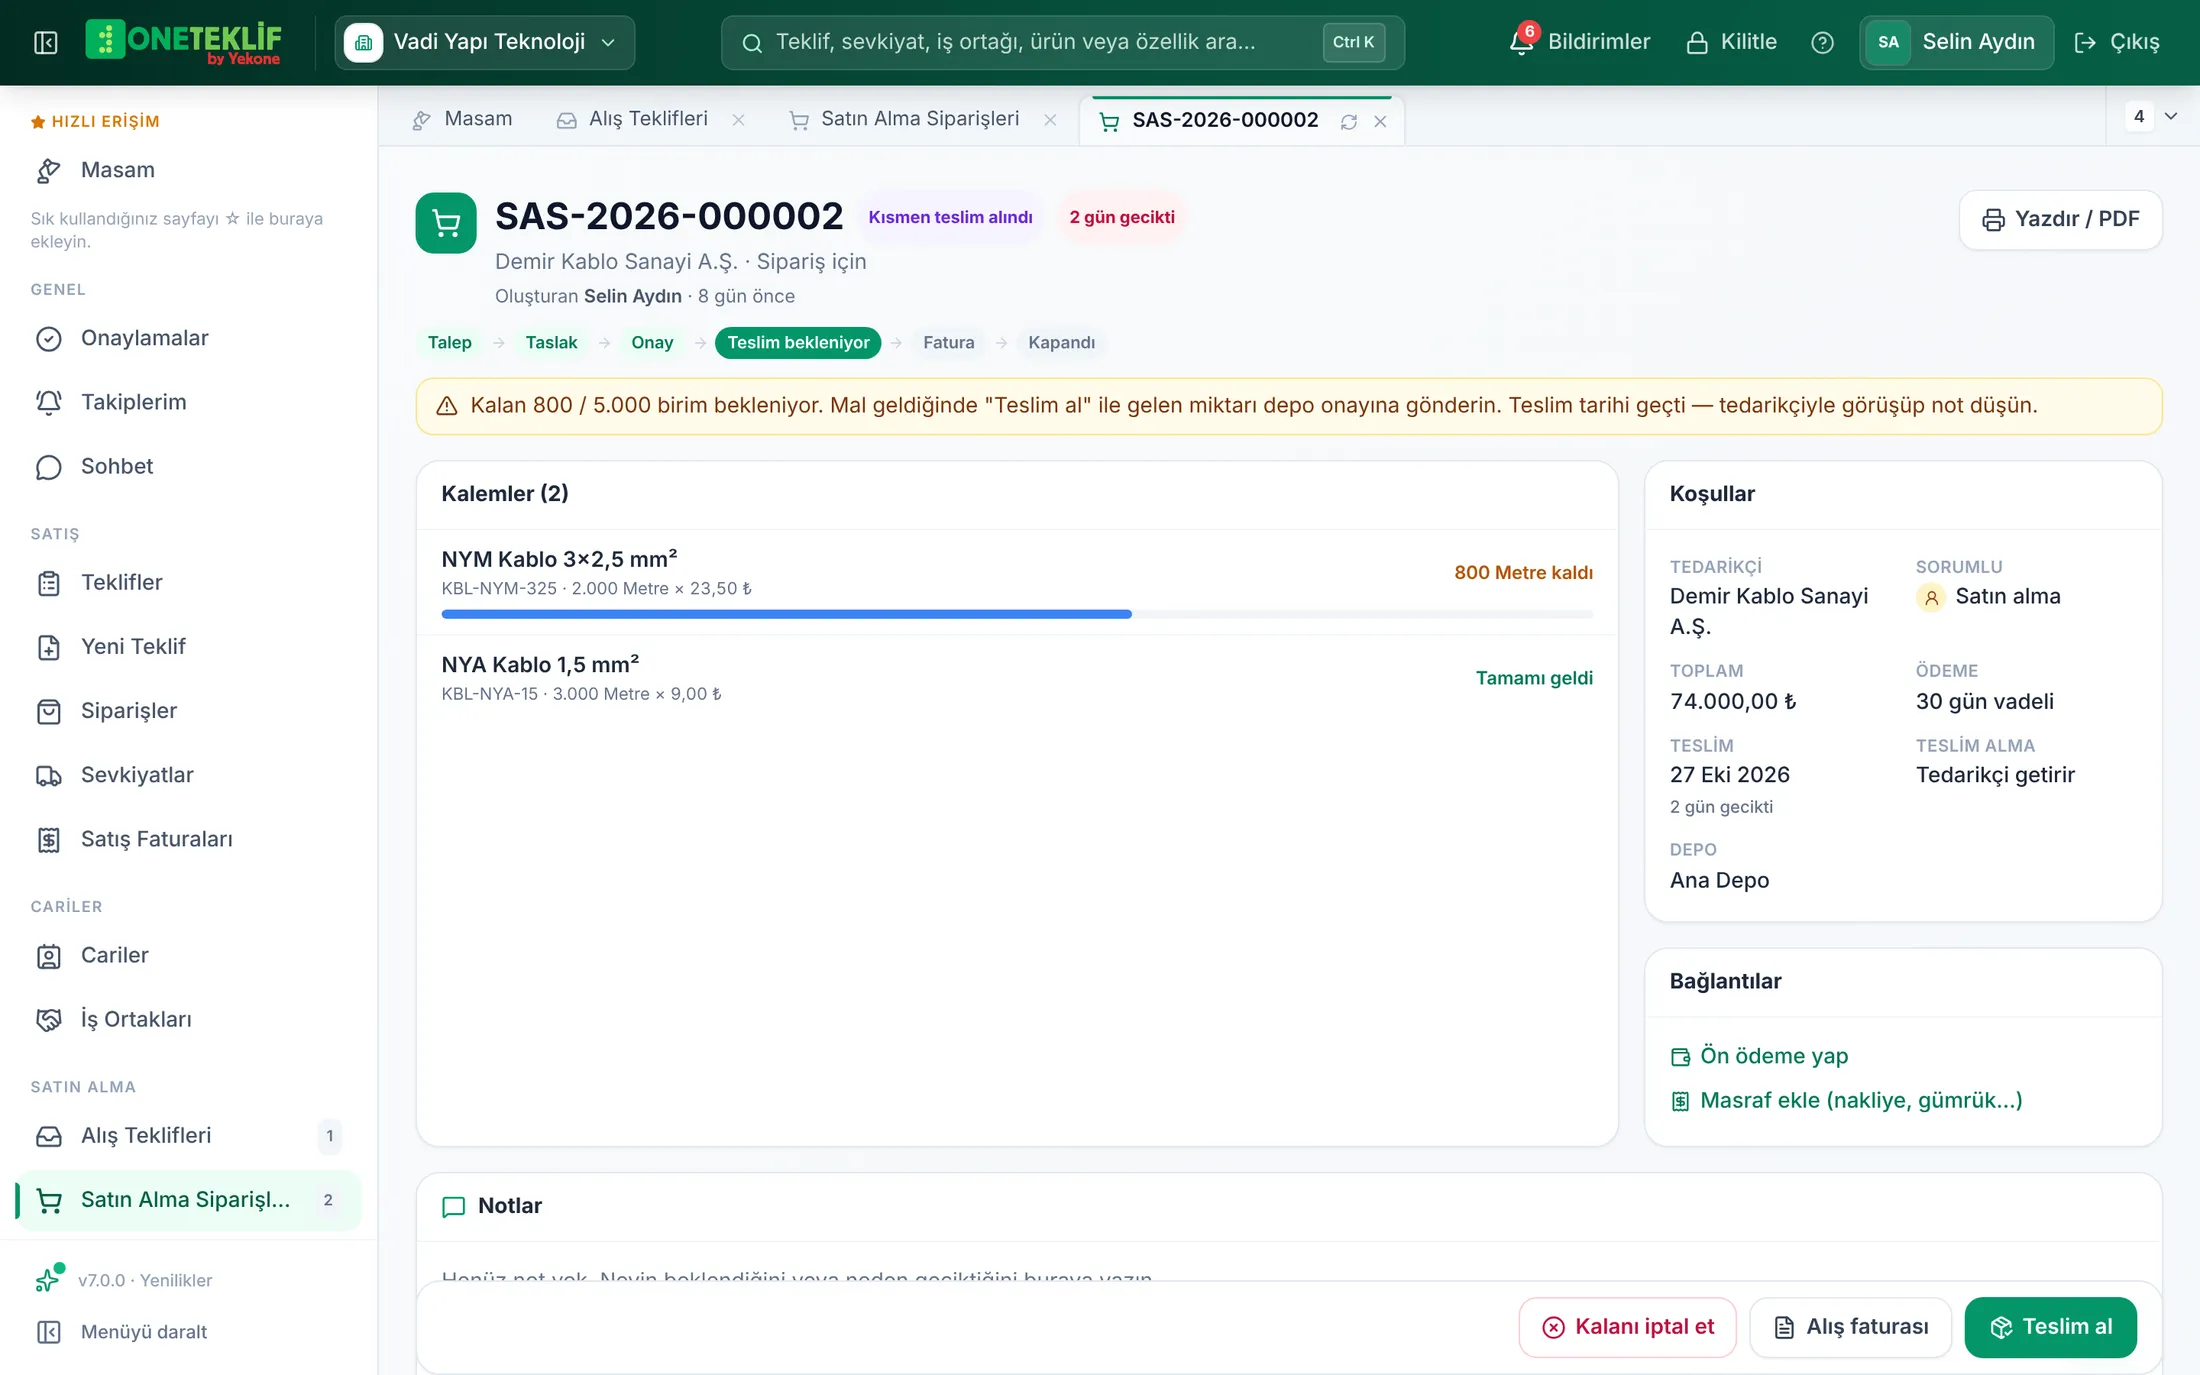The image size is (2200, 1375).
Task: Open İş Ortakları in the sidebar
Action: [x=188, y=1019]
